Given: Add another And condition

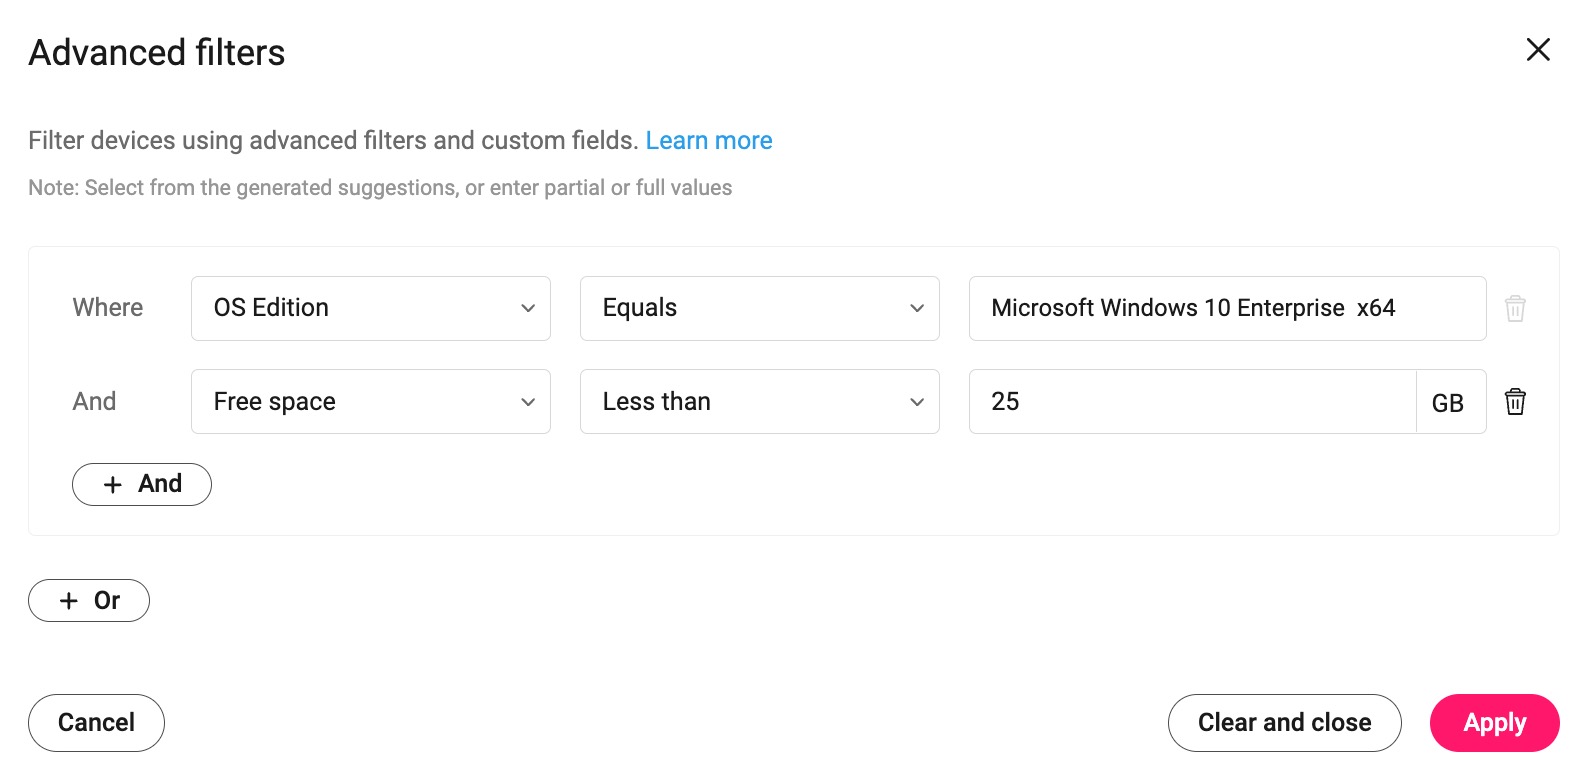Looking at the screenshot, I should click(x=142, y=484).
